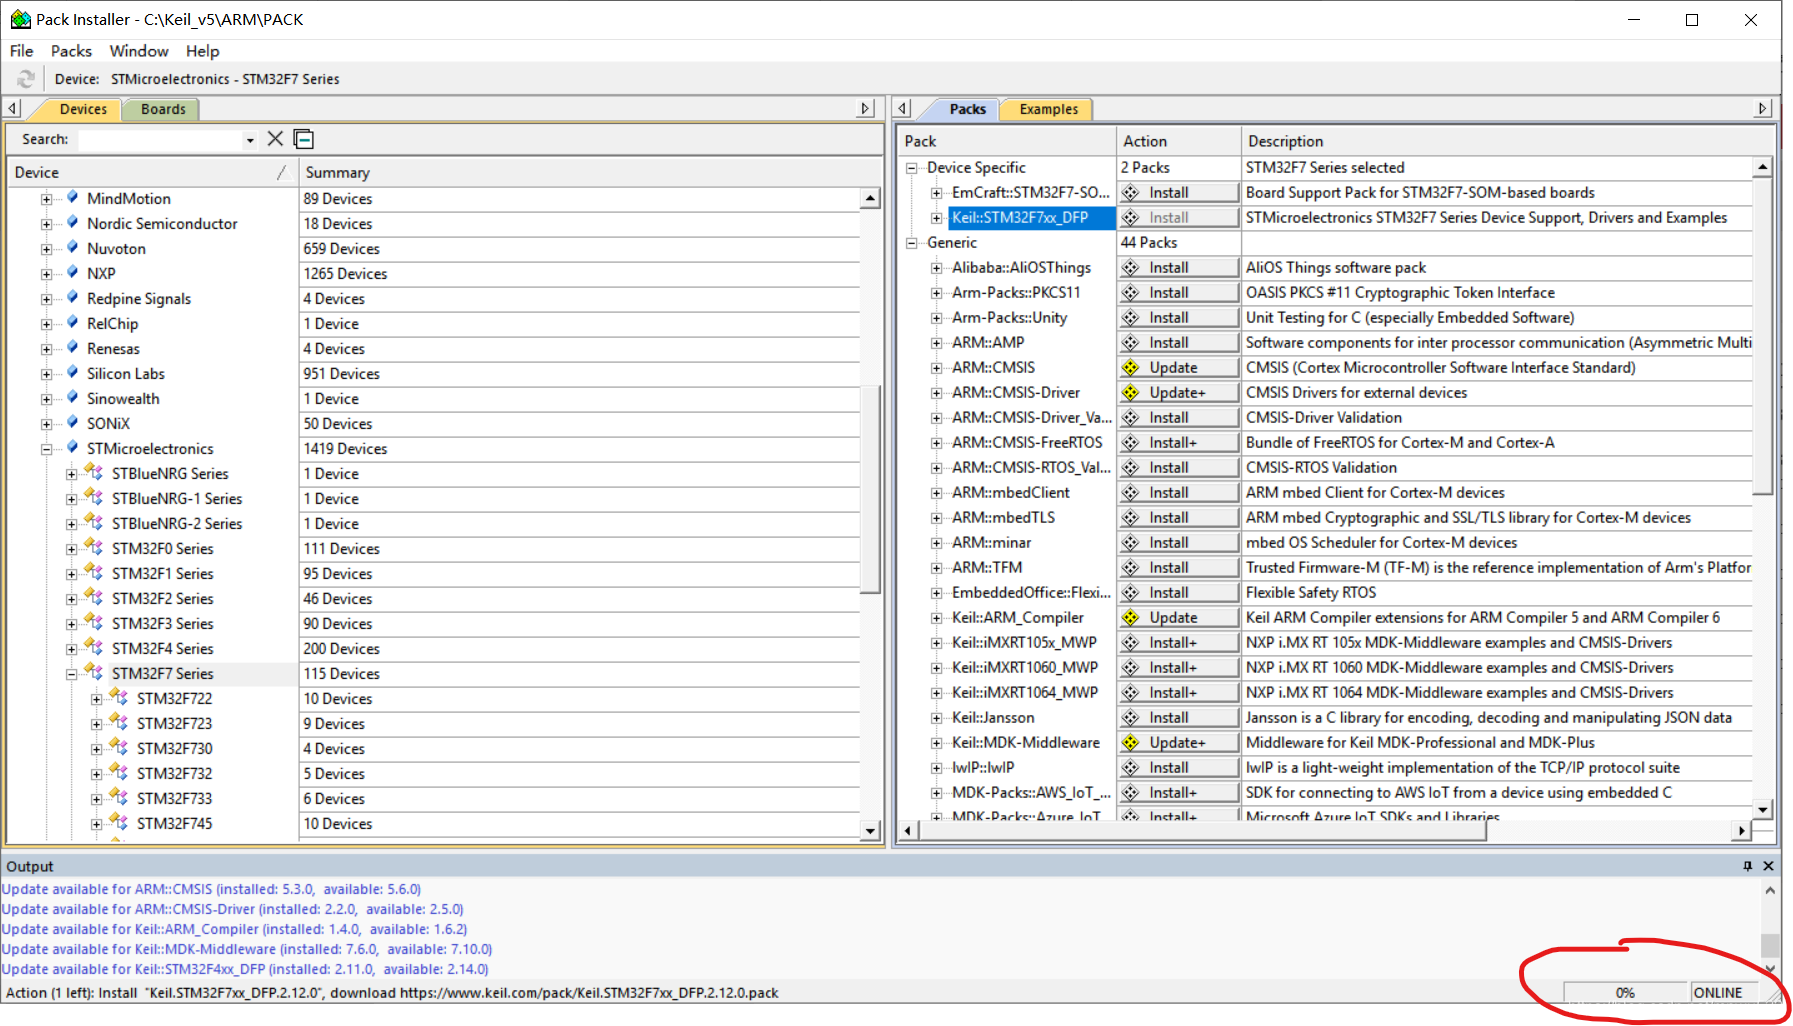Click the install icon for ARM::AMP
The image size is (1793, 1026).
click(1131, 343)
